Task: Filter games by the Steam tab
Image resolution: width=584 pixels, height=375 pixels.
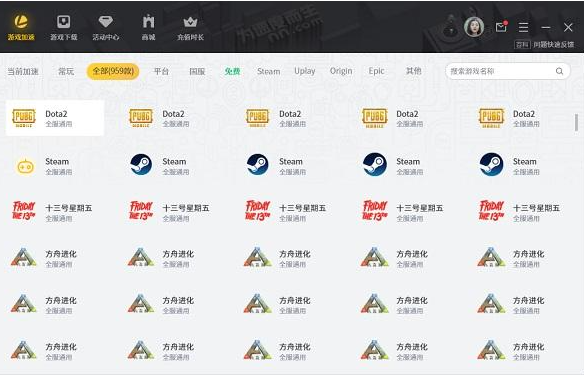Action: pos(269,71)
